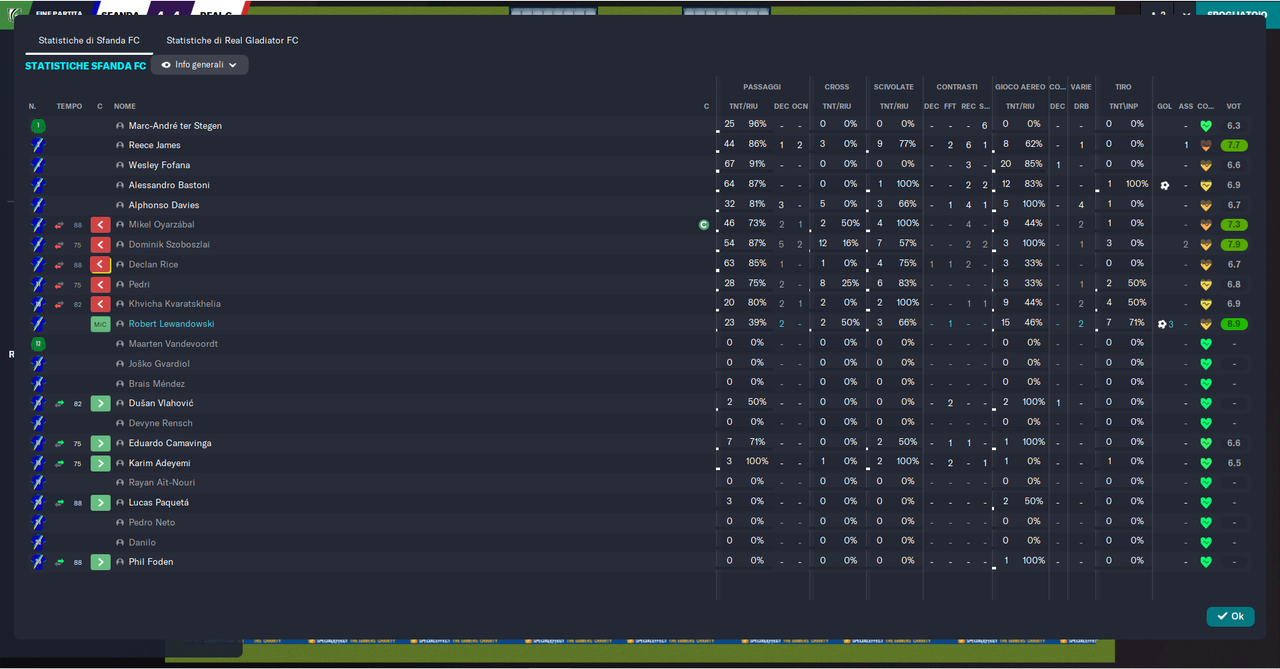Sort the table by the VOT column
This screenshot has height=669, width=1280.
[1234, 106]
